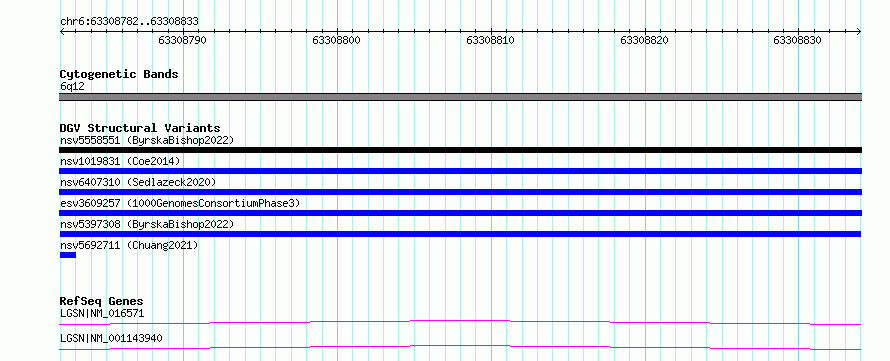The image size is (890, 361).
Task: Click the blue nsv5397308 variant bar
Action: click(460, 234)
